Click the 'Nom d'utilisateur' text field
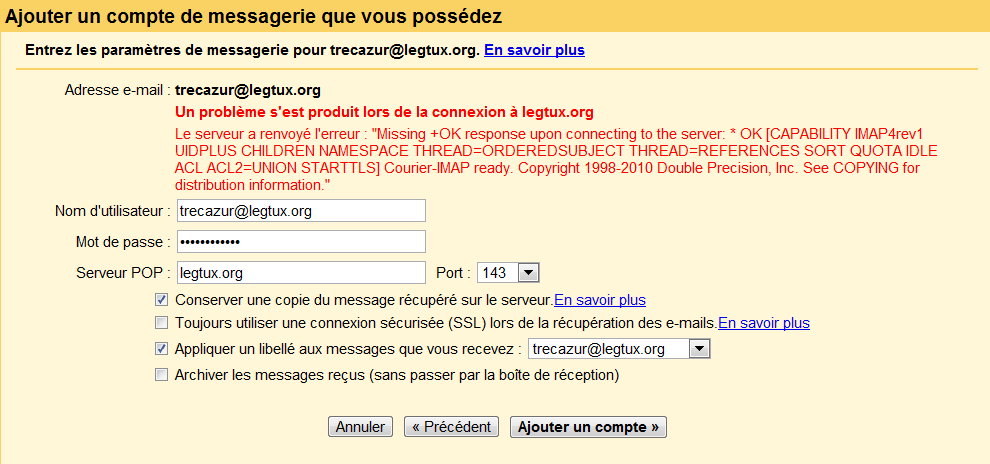Viewport: 990px width, 464px height. click(x=301, y=211)
